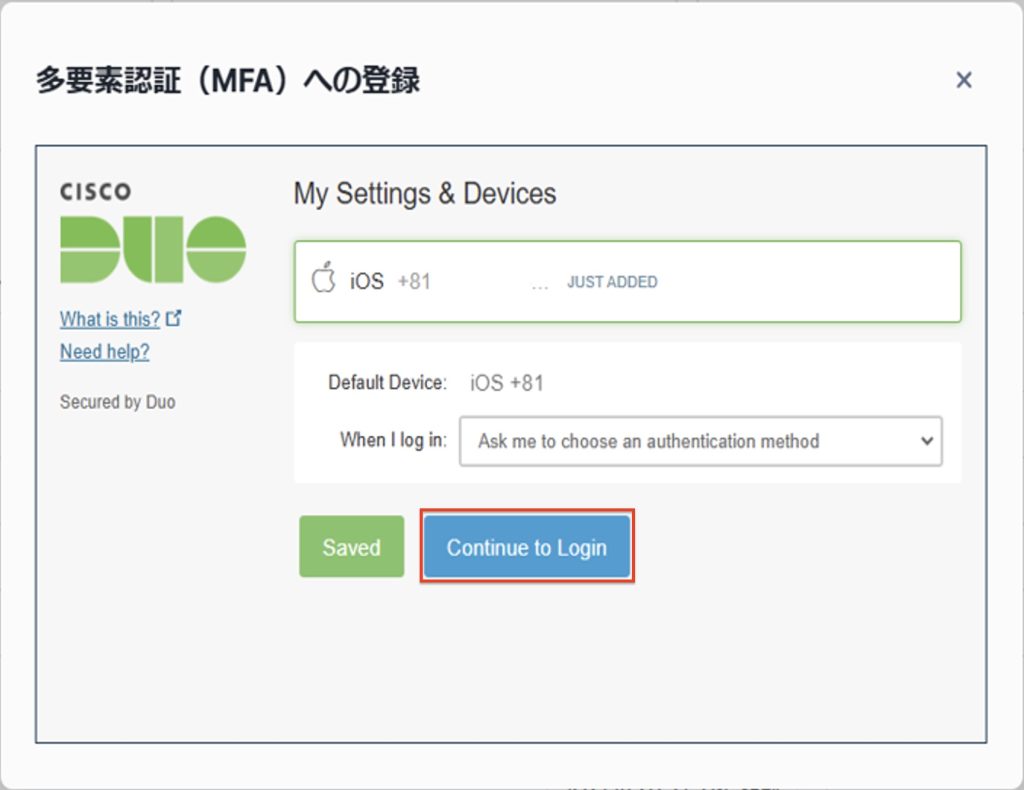Click the CISCO wordmark above the Duo logo
The image size is (1024, 790).
point(95,191)
